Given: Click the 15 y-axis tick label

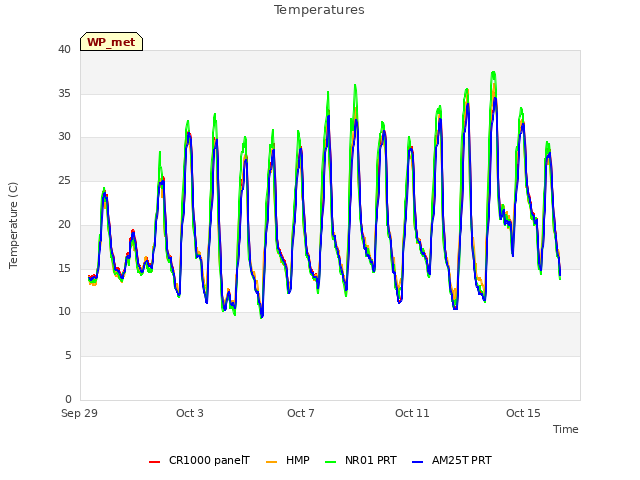Looking at the screenshot, I should (x=64, y=268).
